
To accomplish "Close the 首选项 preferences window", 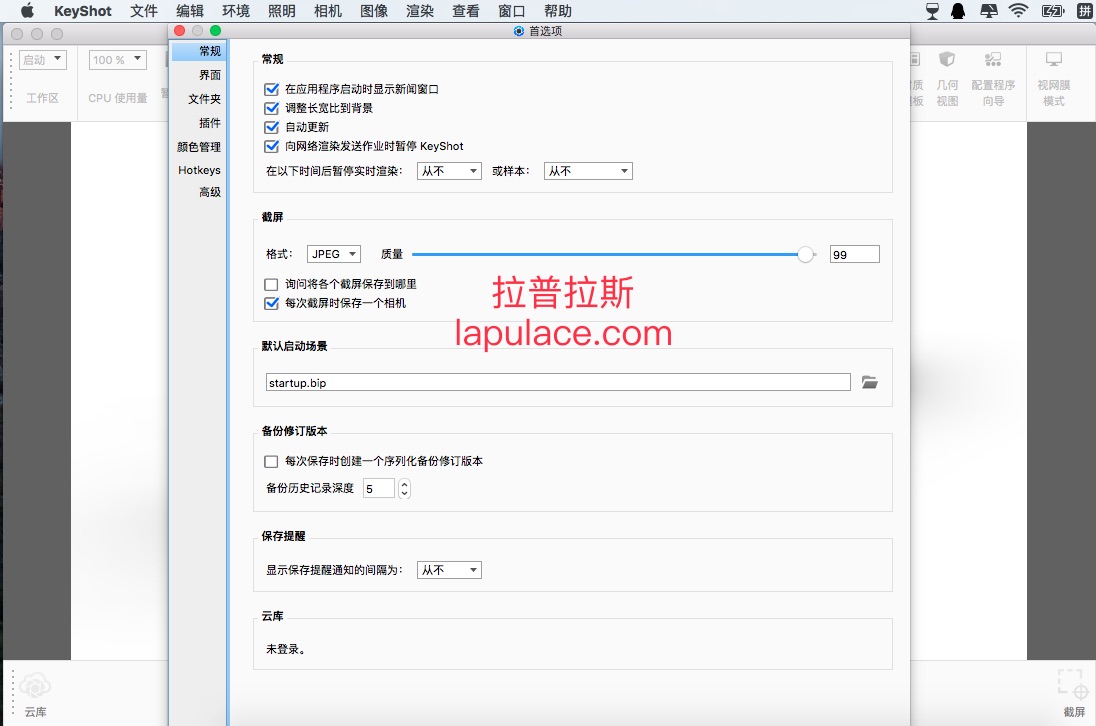I will click(x=180, y=31).
